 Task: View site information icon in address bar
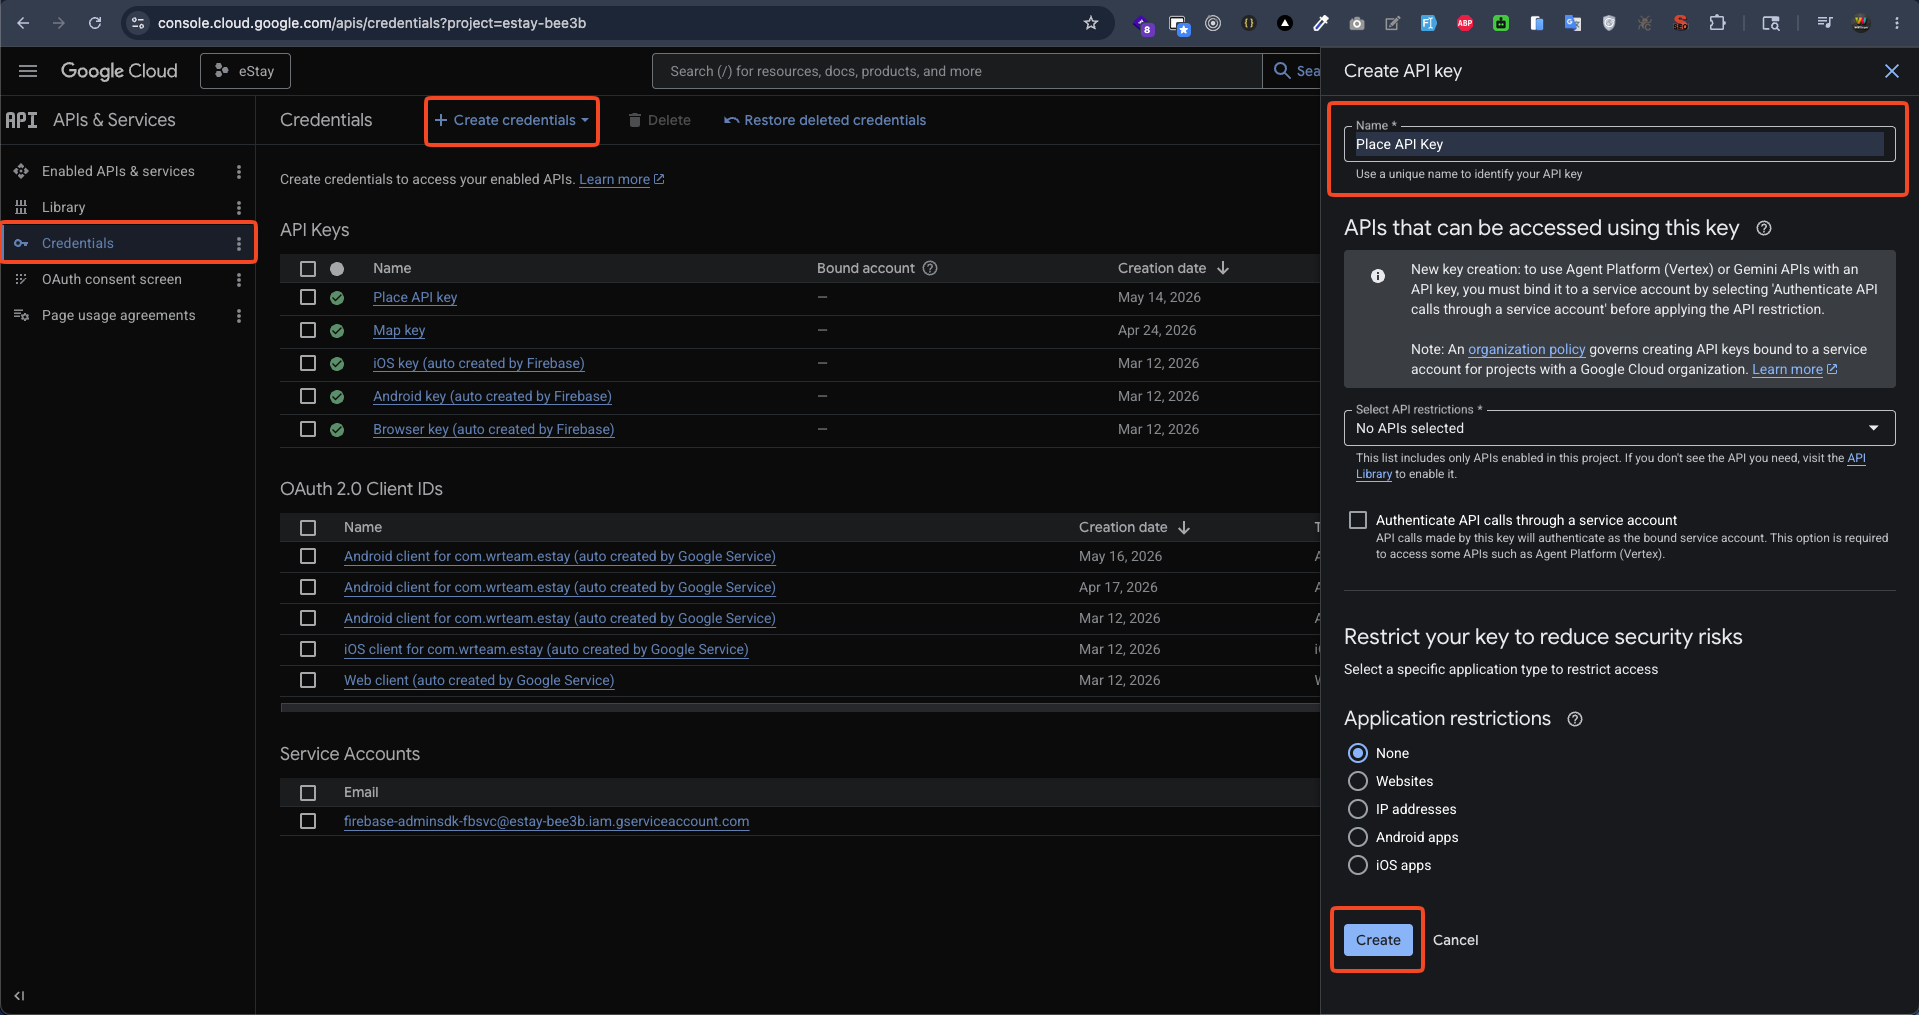(x=138, y=23)
